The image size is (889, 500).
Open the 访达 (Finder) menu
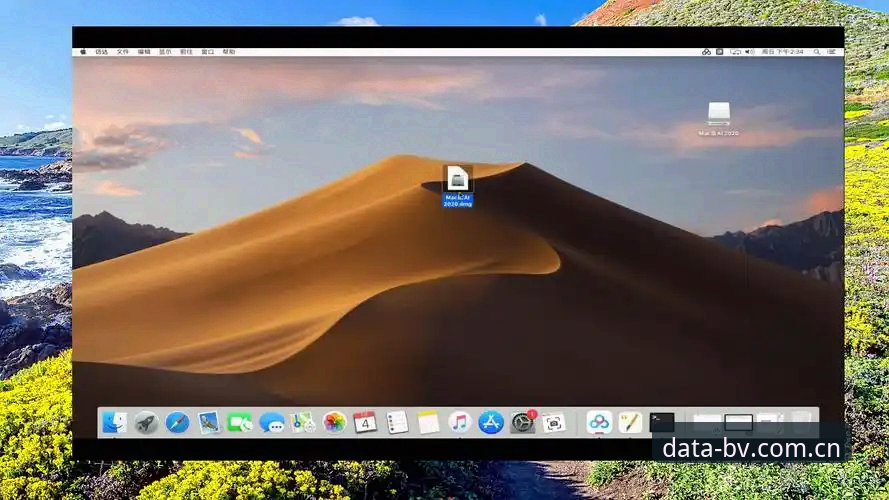click(x=101, y=52)
